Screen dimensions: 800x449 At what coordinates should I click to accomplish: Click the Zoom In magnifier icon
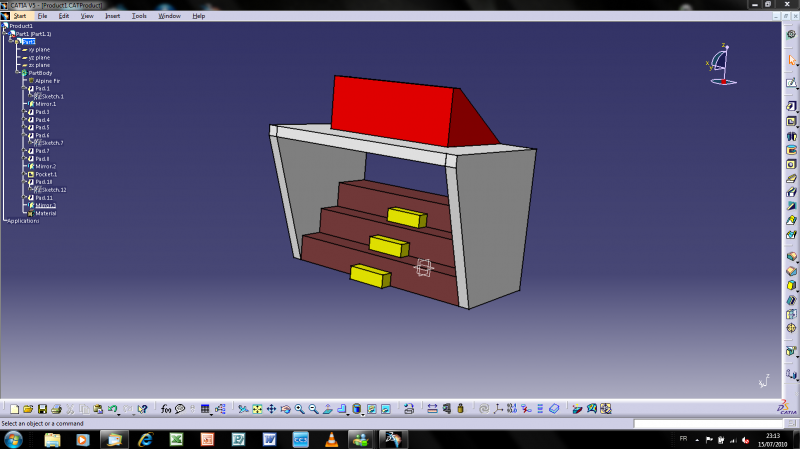300,409
